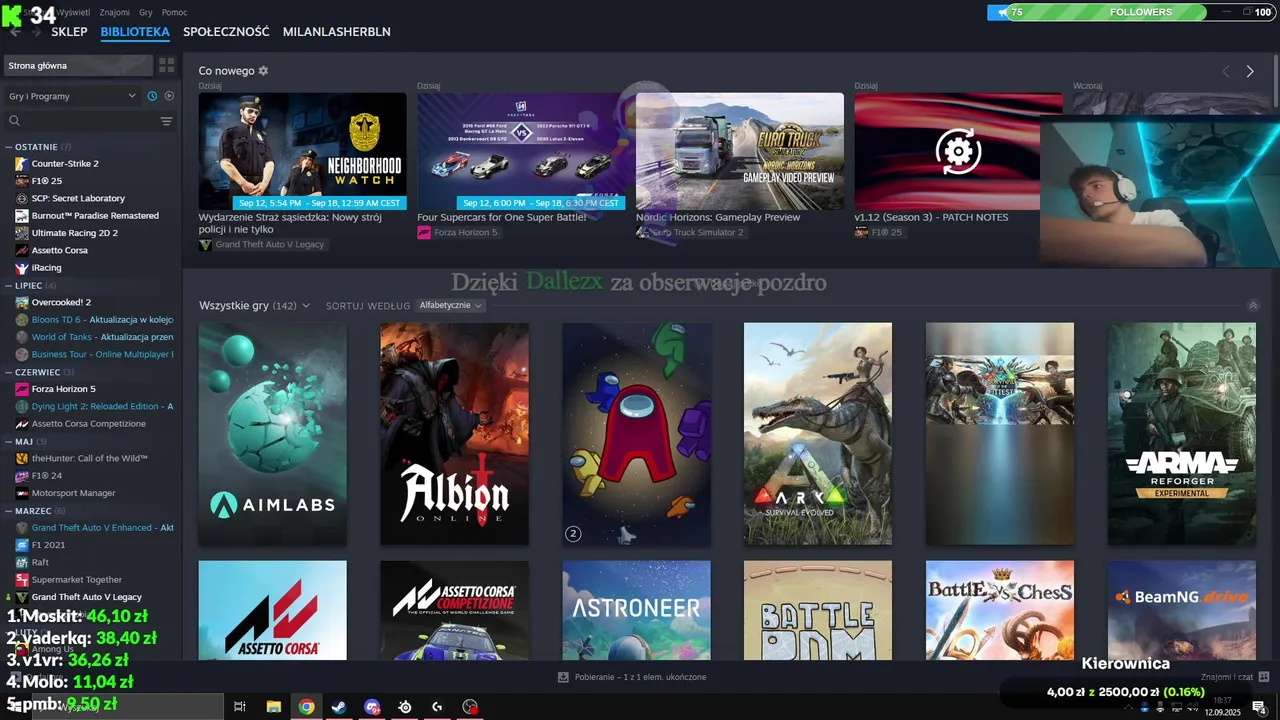Open the Co nowego settings gear
The width and height of the screenshot is (1280, 720).
click(263, 71)
